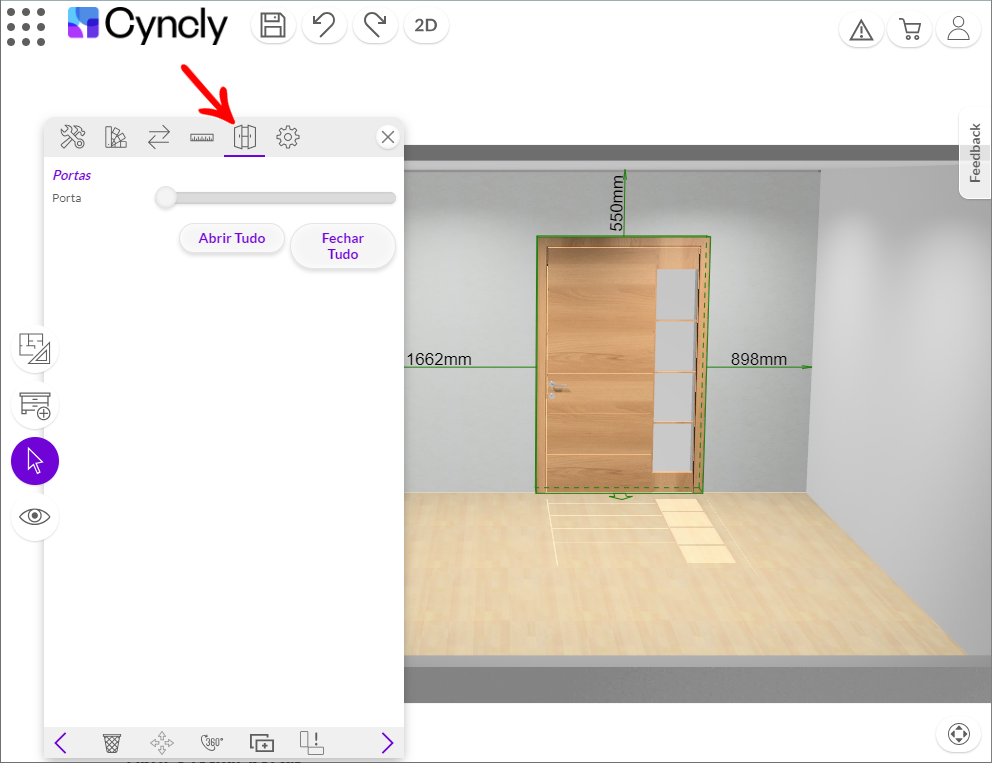Click the door handle on the model
The width and height of the screenshot is (1001, 779).
point(557,388)
